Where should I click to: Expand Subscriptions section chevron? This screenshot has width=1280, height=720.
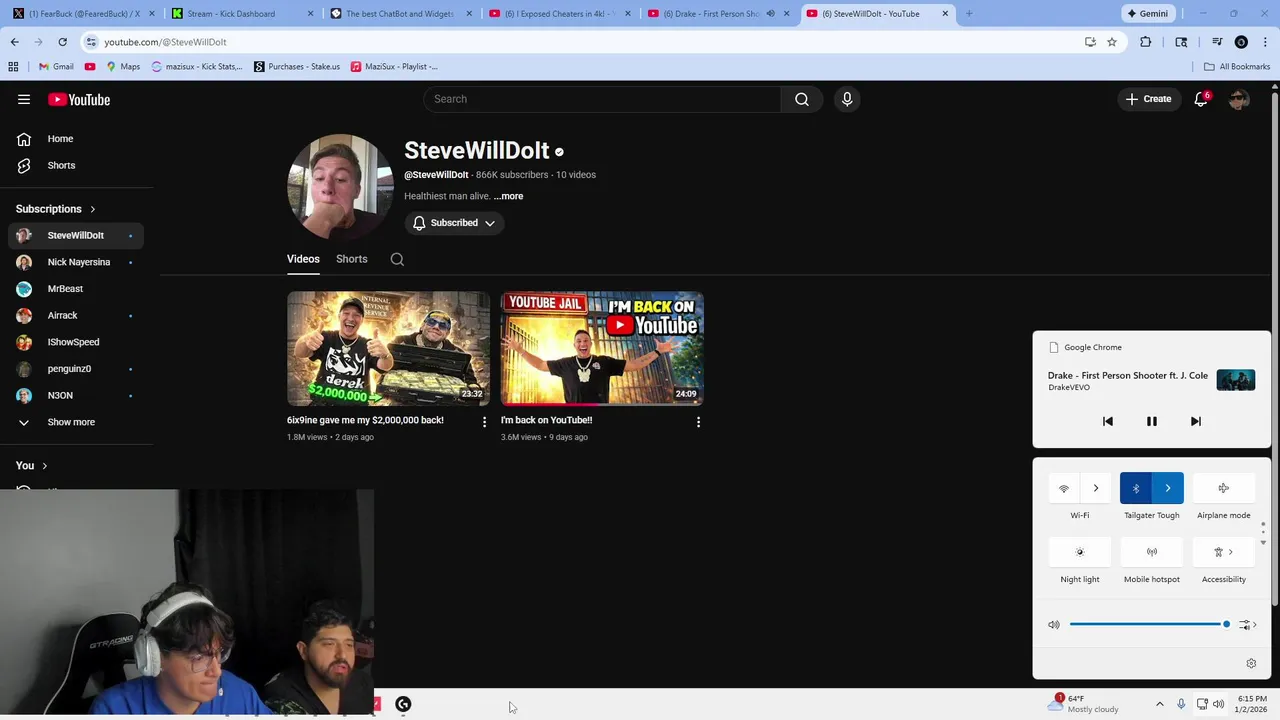tap(93, 209)
